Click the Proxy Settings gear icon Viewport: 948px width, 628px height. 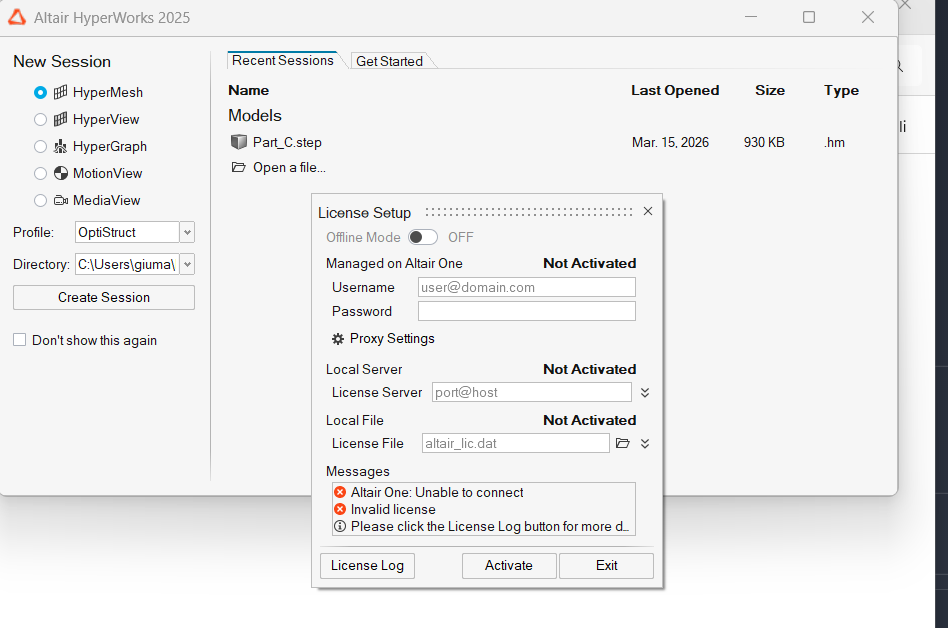[x=338, y=339]
